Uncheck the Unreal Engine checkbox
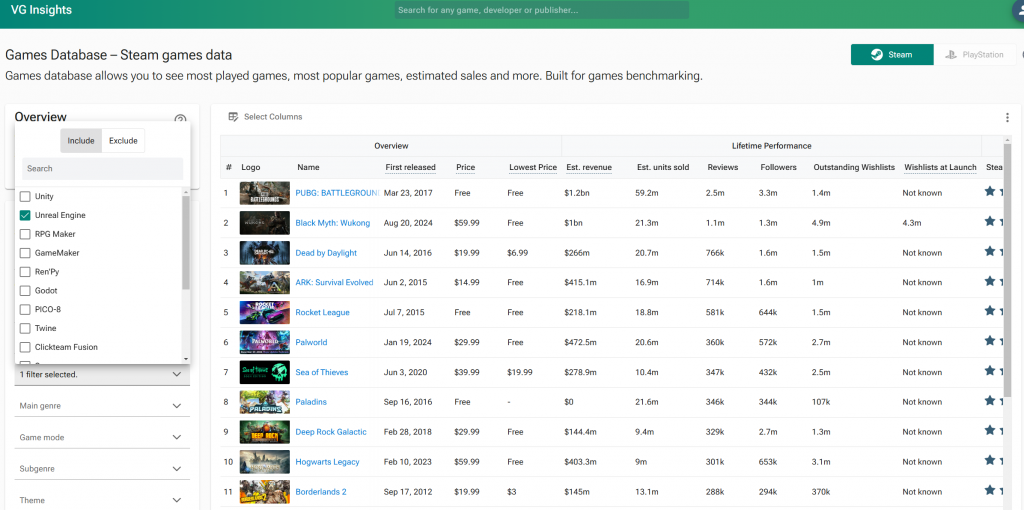This screenshot has height=510, width=1024. pyautogui.click(x=25, y=215)
